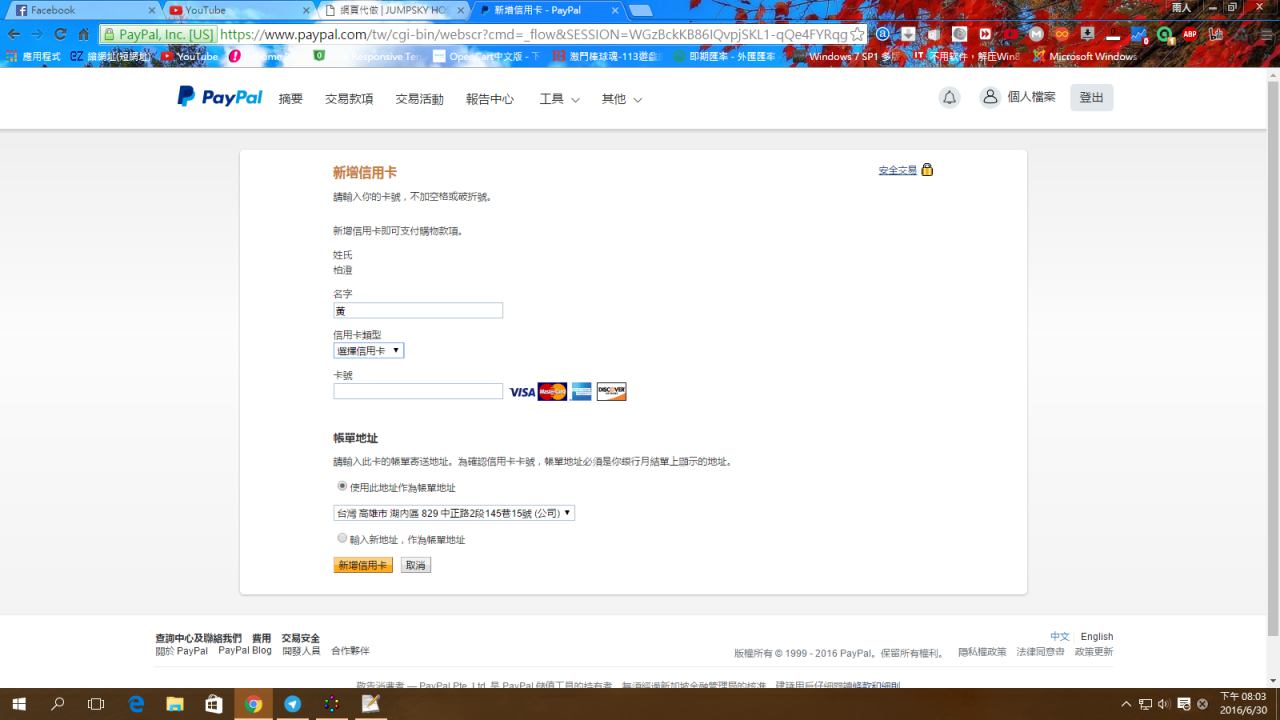The image size is (1280, 720).
Task: Open the billing address dropdown
Action: 454,513
